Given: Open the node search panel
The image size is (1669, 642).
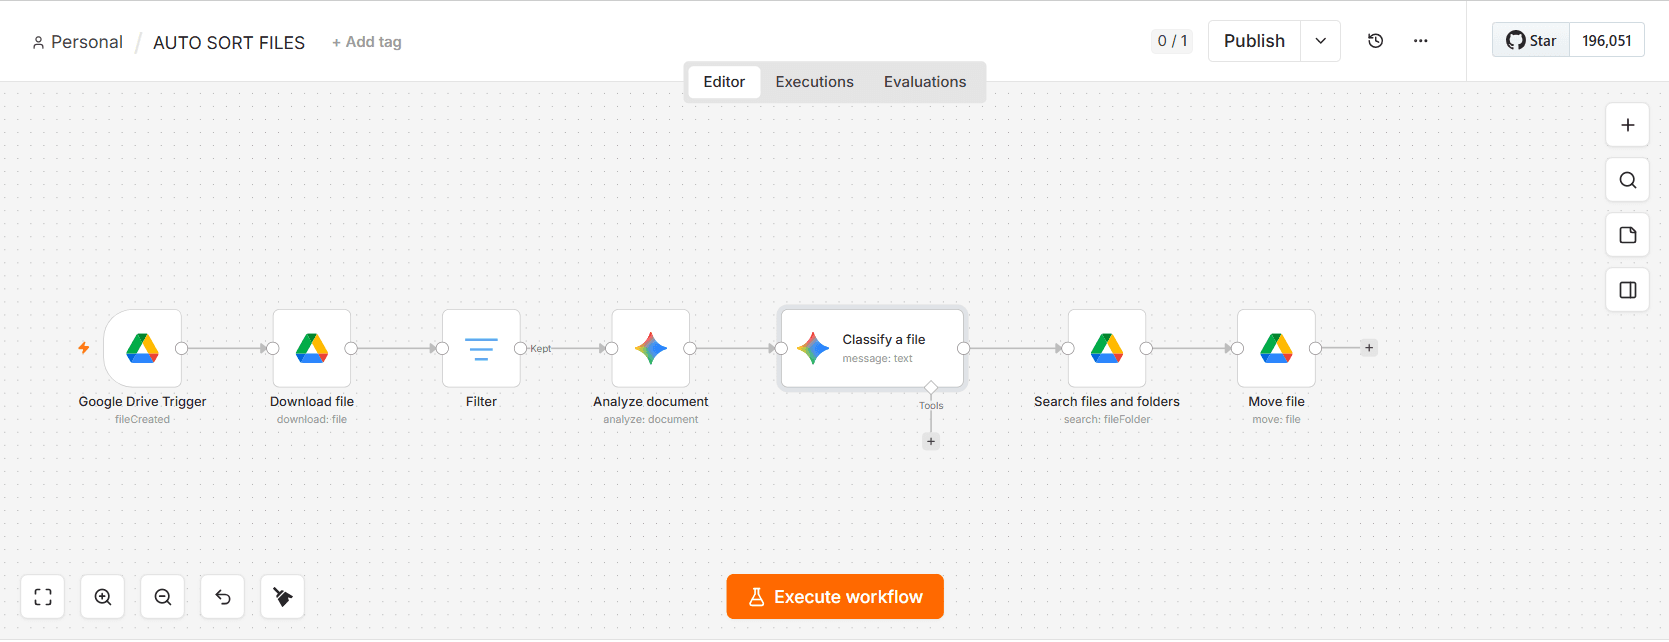Looking at the screenshot, I should click(1628, 180).
